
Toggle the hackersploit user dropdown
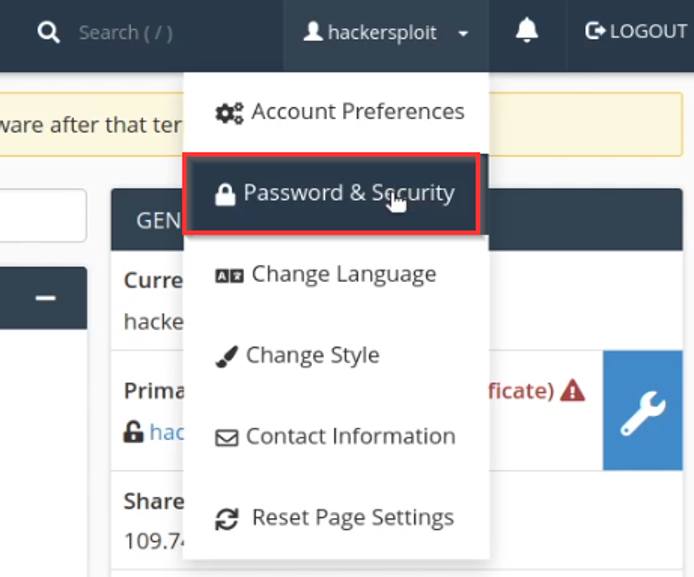pyautogui.click(x=385, y=33)
